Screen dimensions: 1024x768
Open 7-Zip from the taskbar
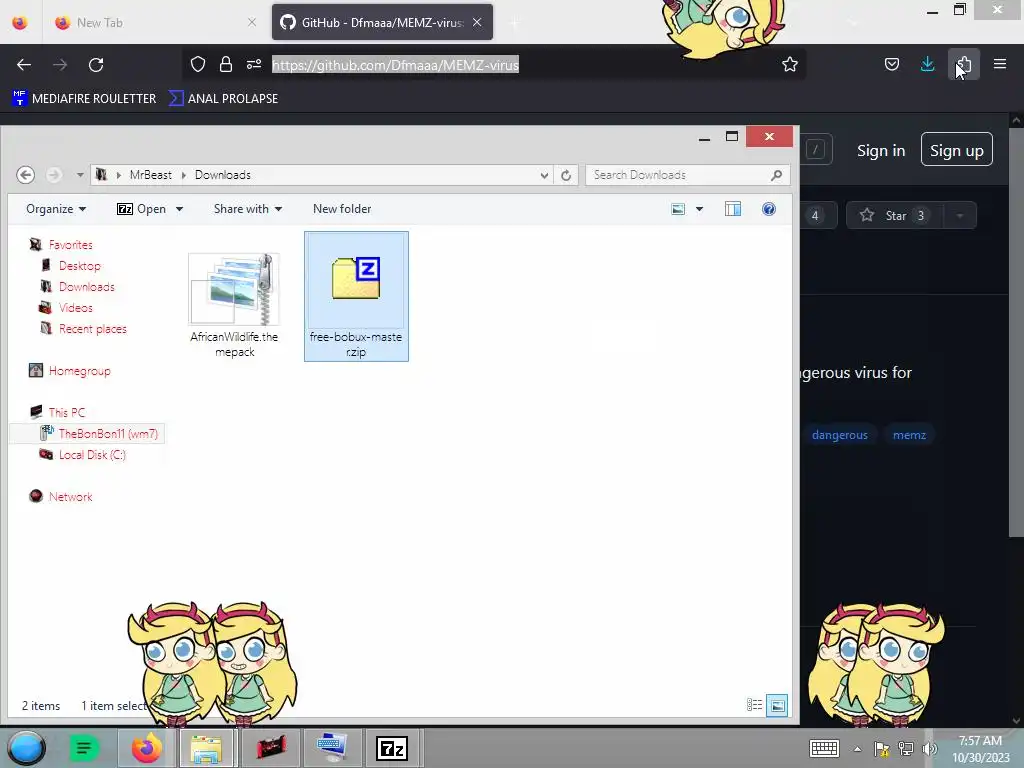(x=392, y=748)
